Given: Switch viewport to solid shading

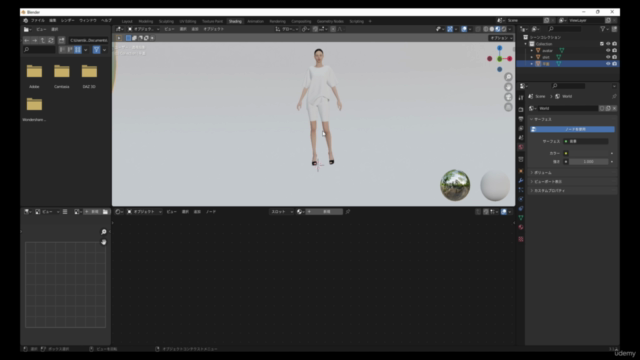Looking at the screenshot, I should 492,29.
